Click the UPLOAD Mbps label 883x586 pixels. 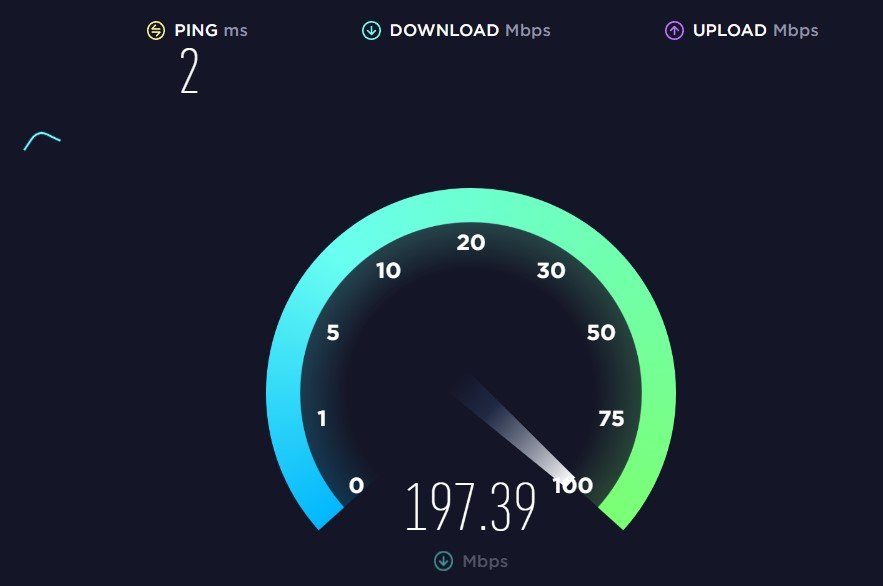(755, 30)
